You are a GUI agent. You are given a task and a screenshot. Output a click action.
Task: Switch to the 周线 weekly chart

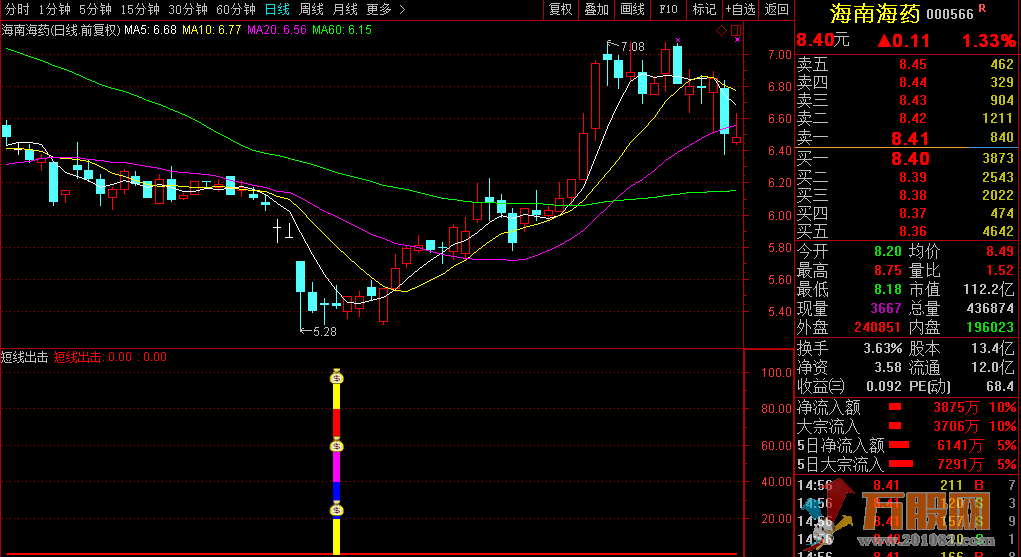coord(311,10)
